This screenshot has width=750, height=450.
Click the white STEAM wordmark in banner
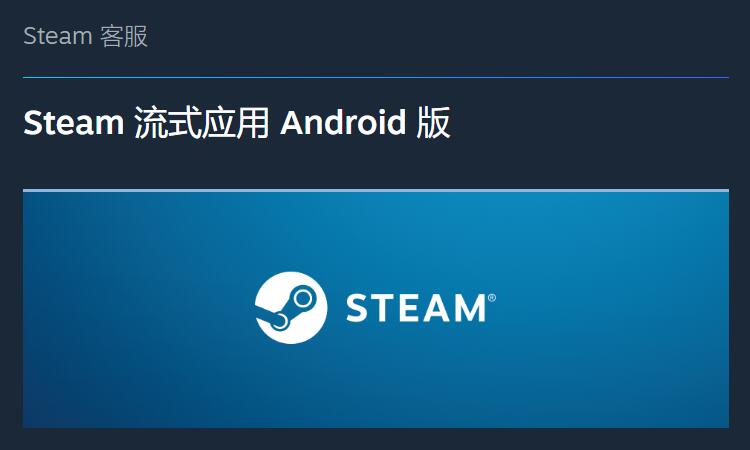point(416,308)
